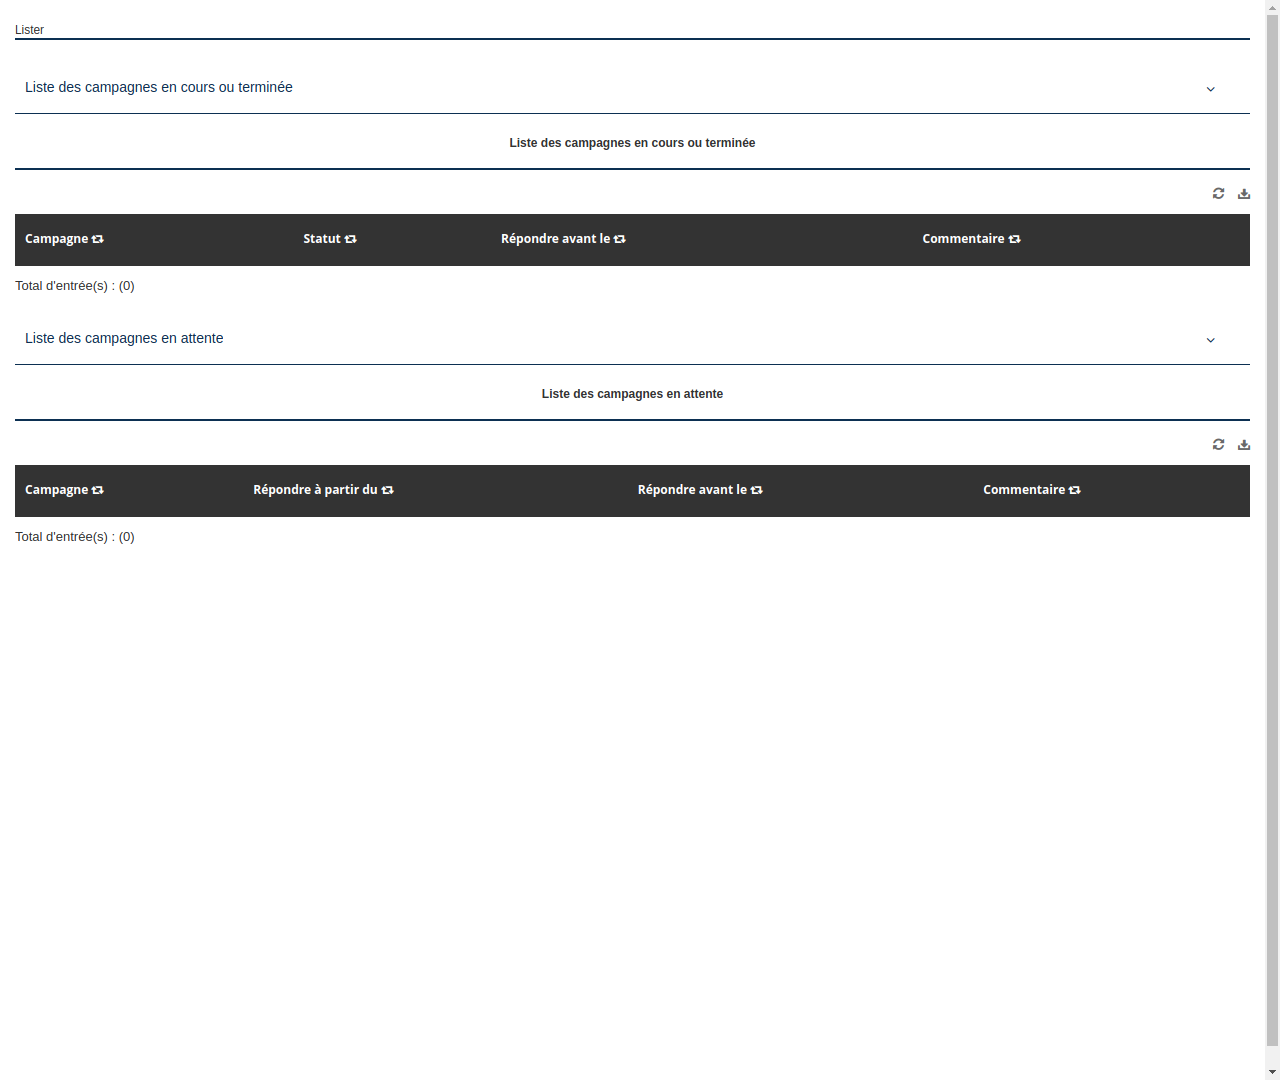Toggle sorting on Répondre à partir du
Screen dimensions: 1280x1080
(388, 490)
